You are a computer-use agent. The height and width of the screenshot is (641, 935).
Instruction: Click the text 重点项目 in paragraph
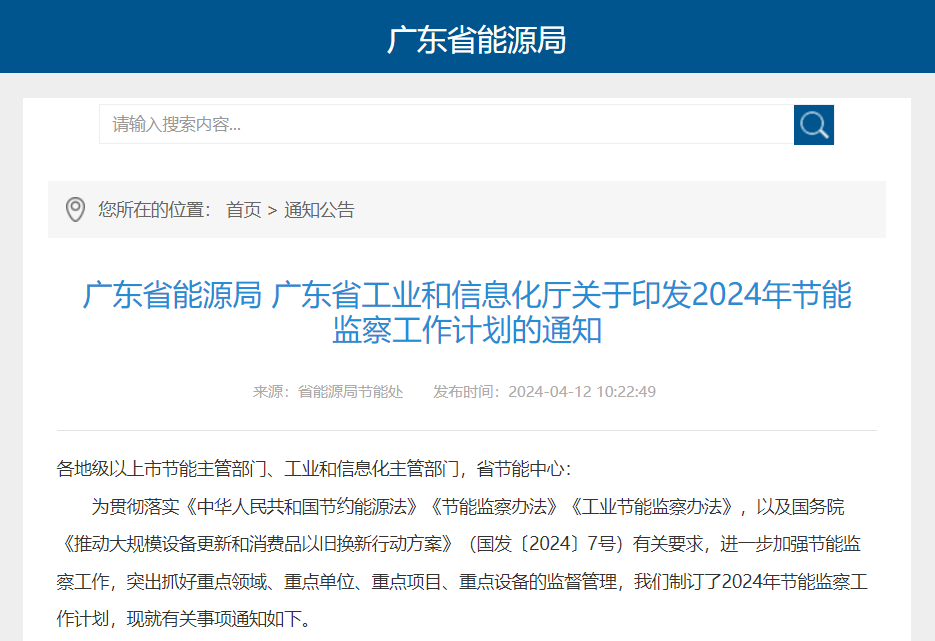[x=406, y=581]
